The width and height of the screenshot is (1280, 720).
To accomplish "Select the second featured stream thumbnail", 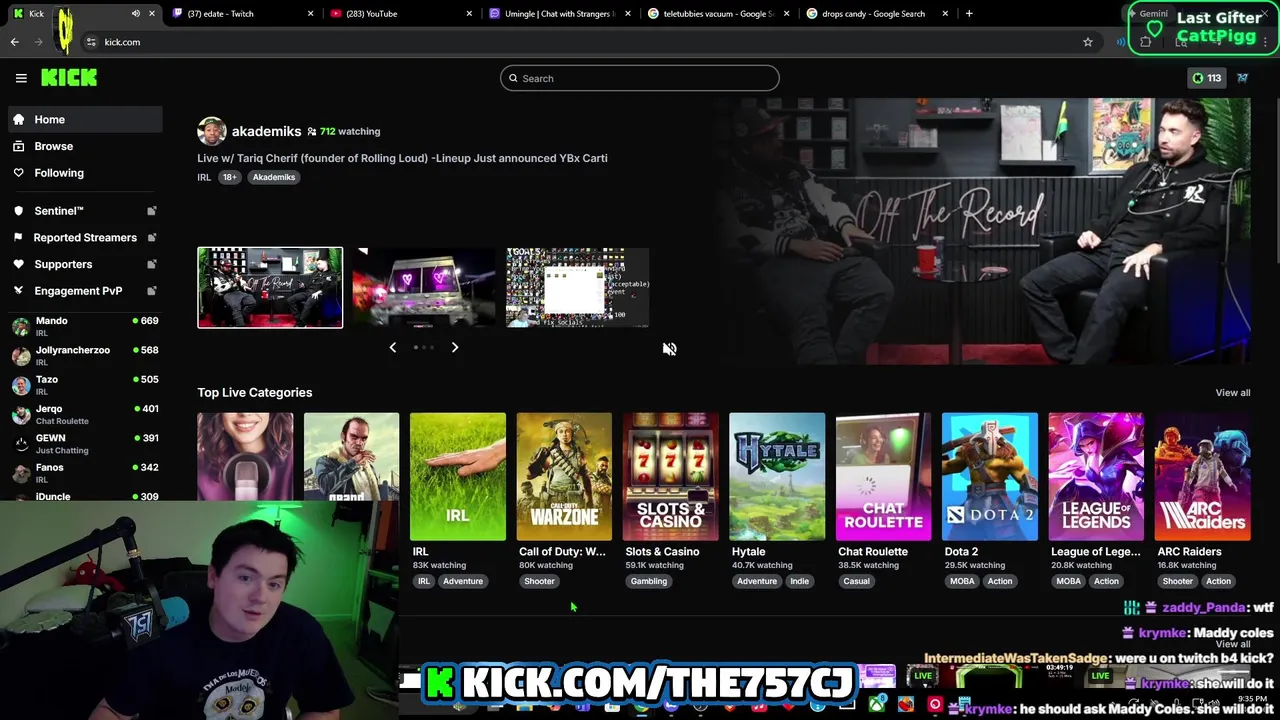I will [424, 288].
